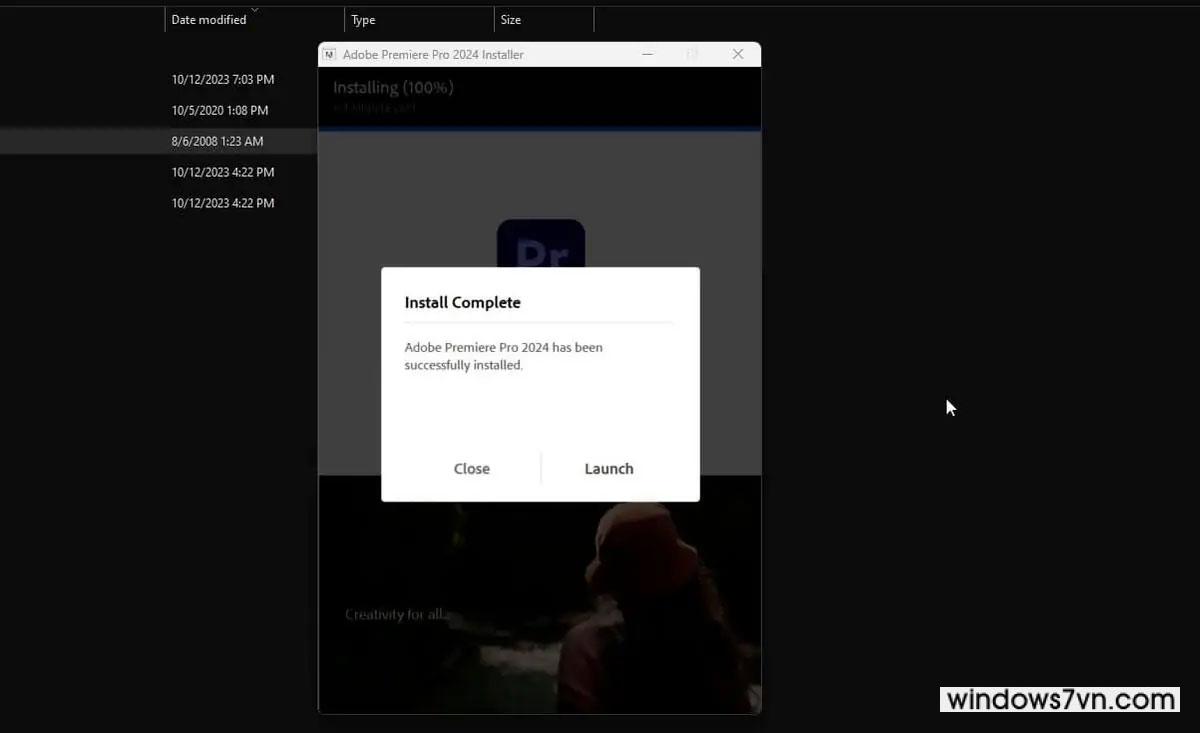This screenshot has height=733, width=1200.
Task: Select the file modified 10/5/2020 1:08 PM
Action: (x=219, y=110)
